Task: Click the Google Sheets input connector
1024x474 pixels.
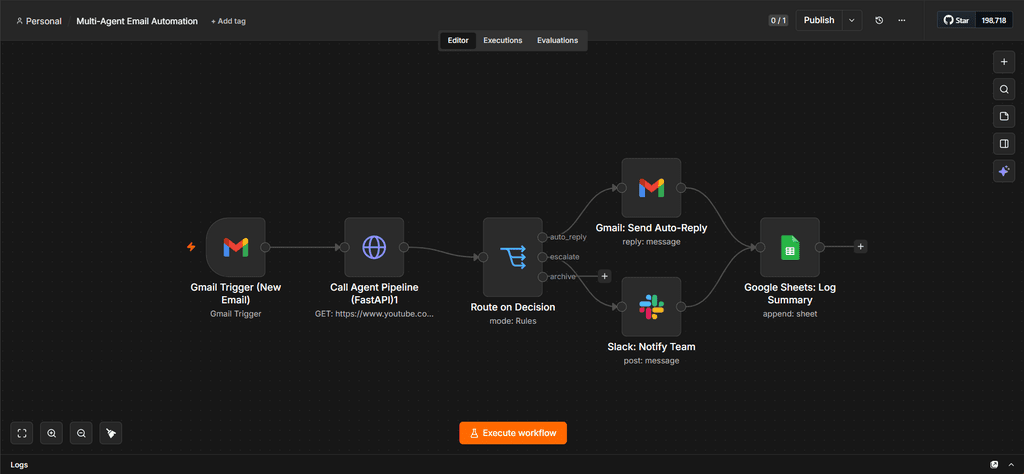Action: pyautogui.click(x=760, y=247)
